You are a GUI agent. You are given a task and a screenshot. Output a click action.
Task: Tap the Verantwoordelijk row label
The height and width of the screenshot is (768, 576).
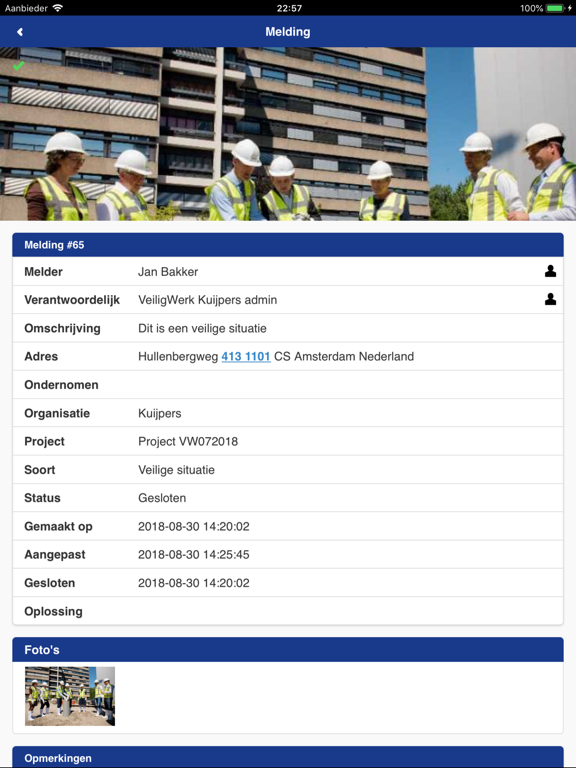72,300
